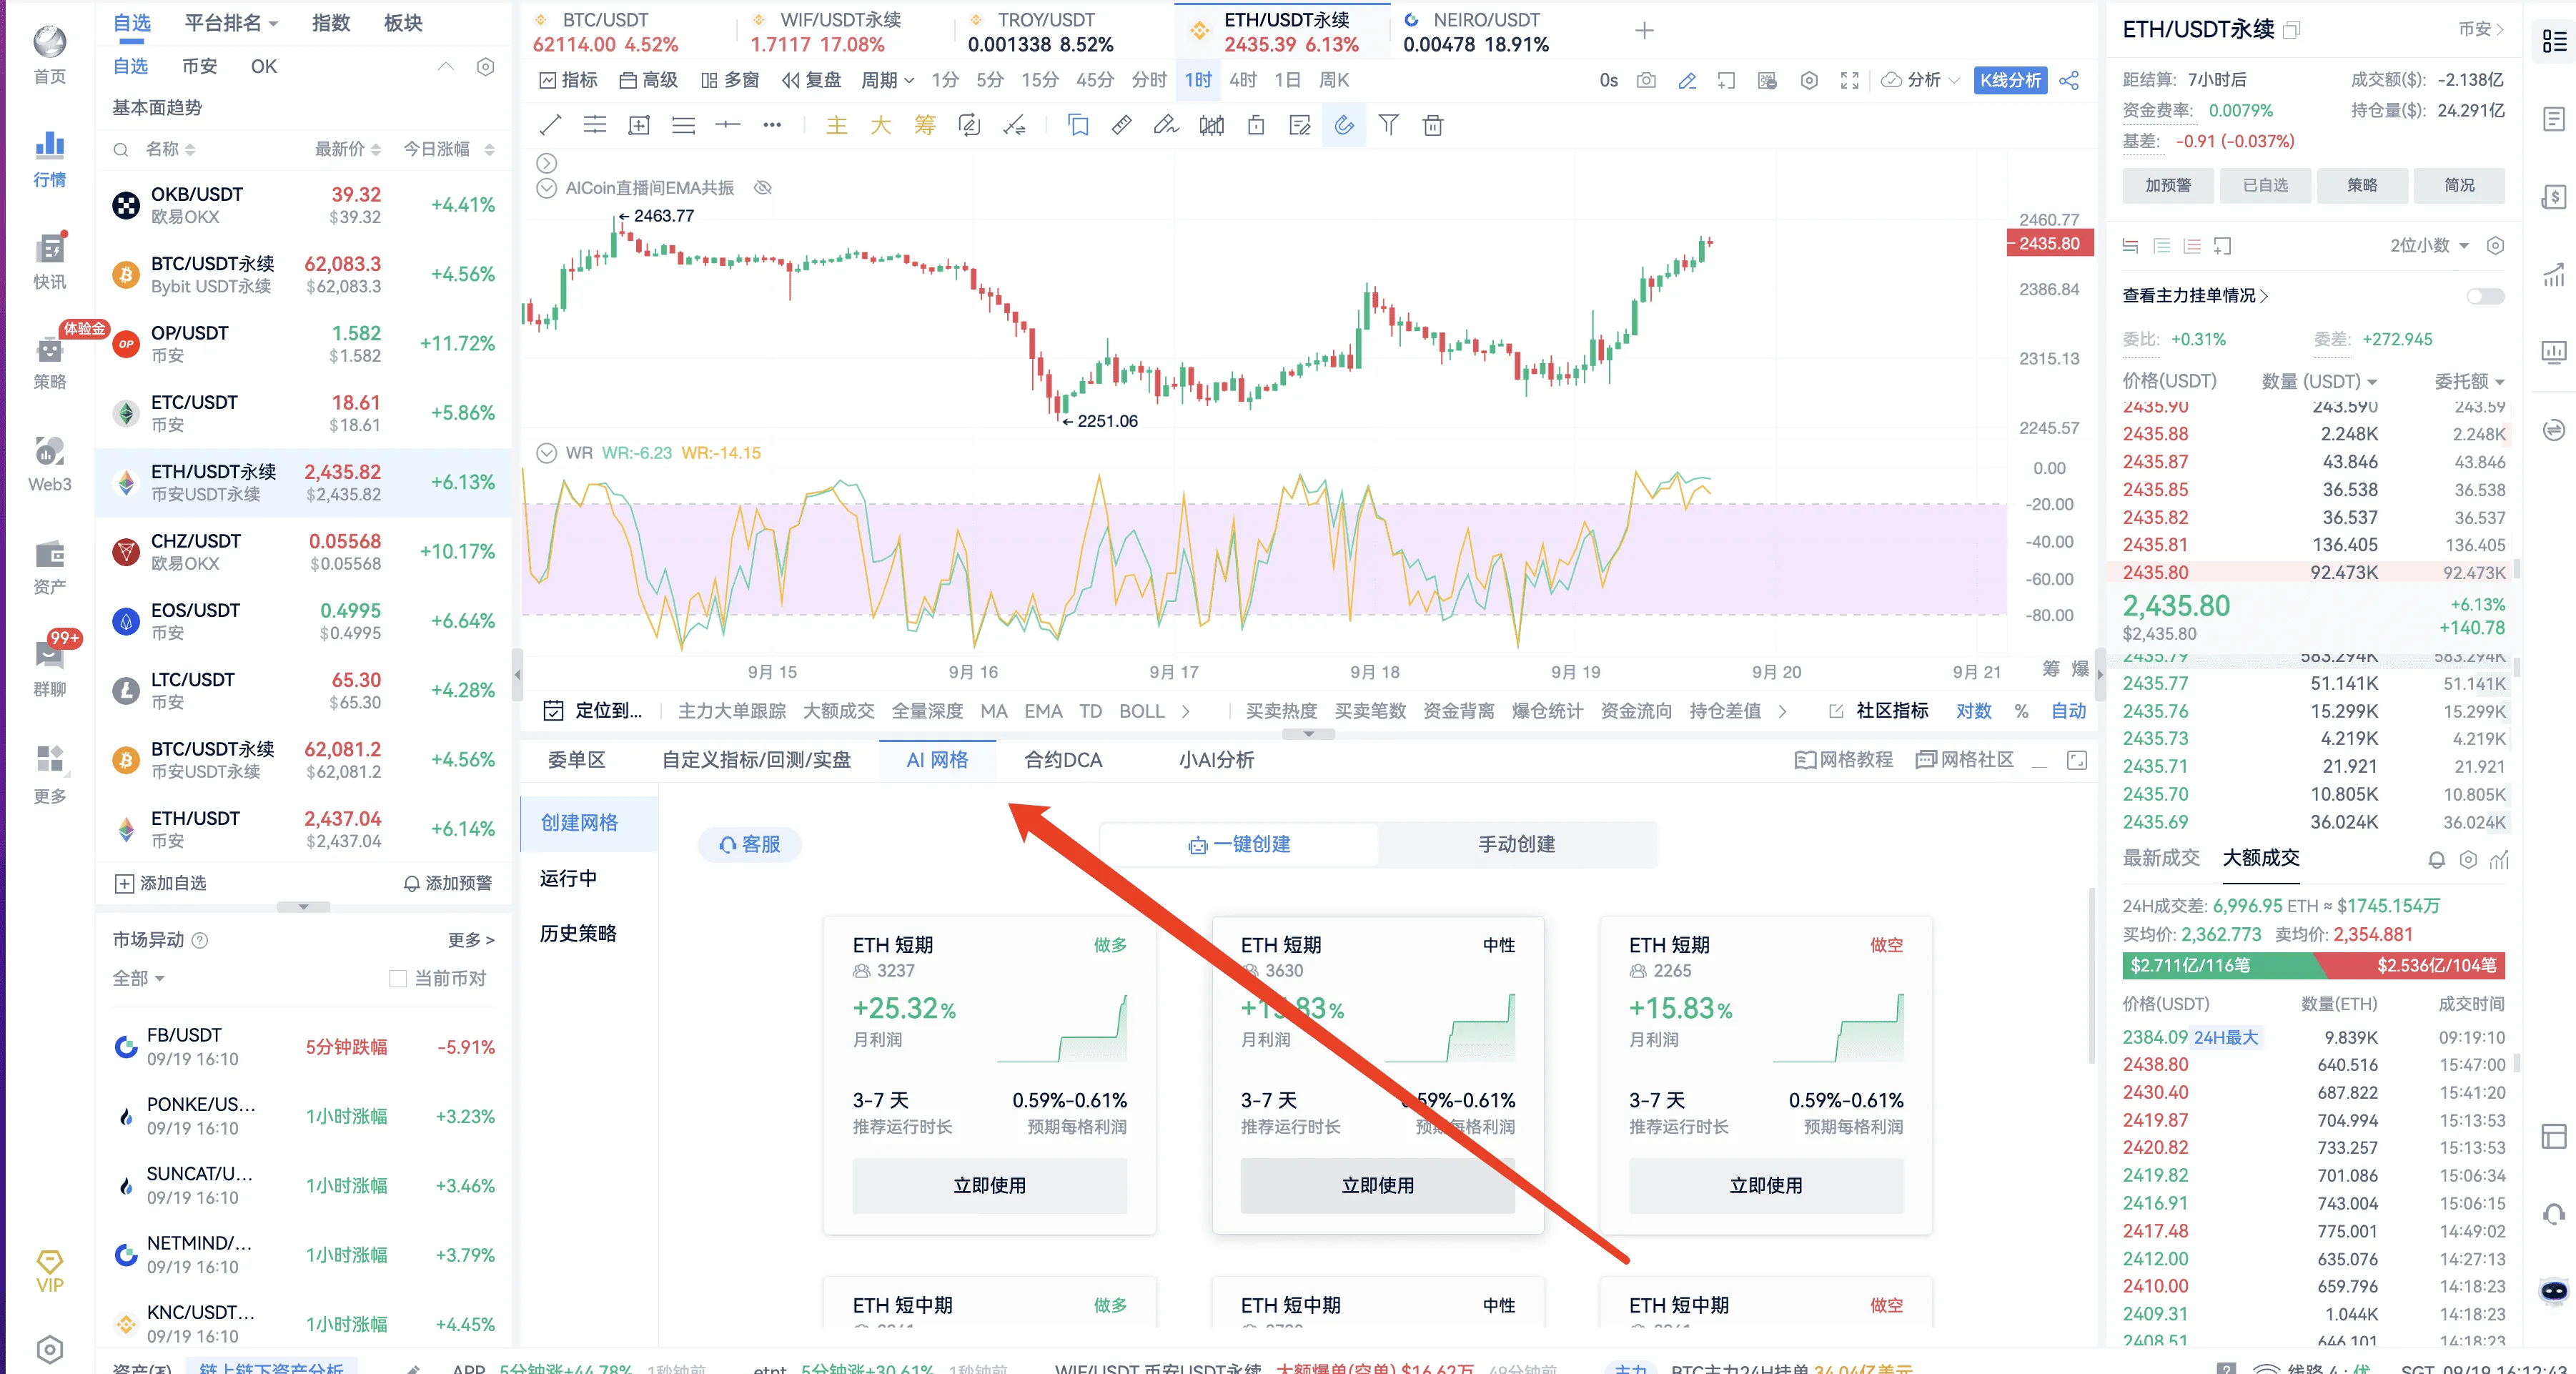Show hidden AICoin直播间EMA共振 indicator
The width and height of the screenshot is (2576, 1374).
[763, 188]
